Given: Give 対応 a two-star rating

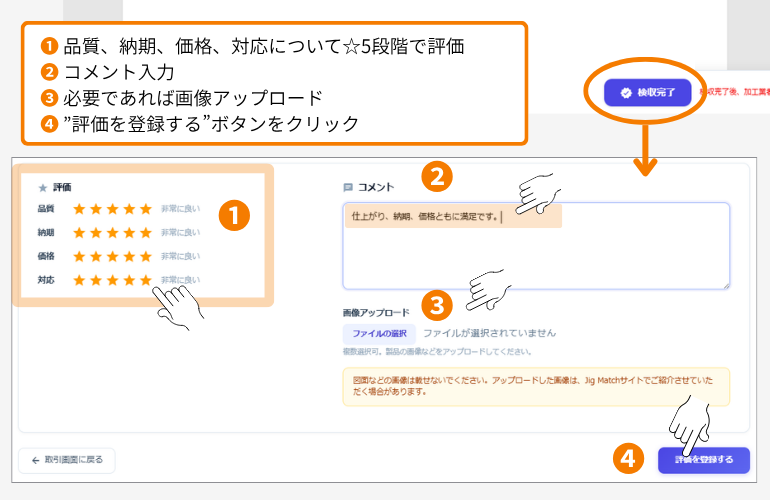Looking at the screenshot, I should (96, 280).
